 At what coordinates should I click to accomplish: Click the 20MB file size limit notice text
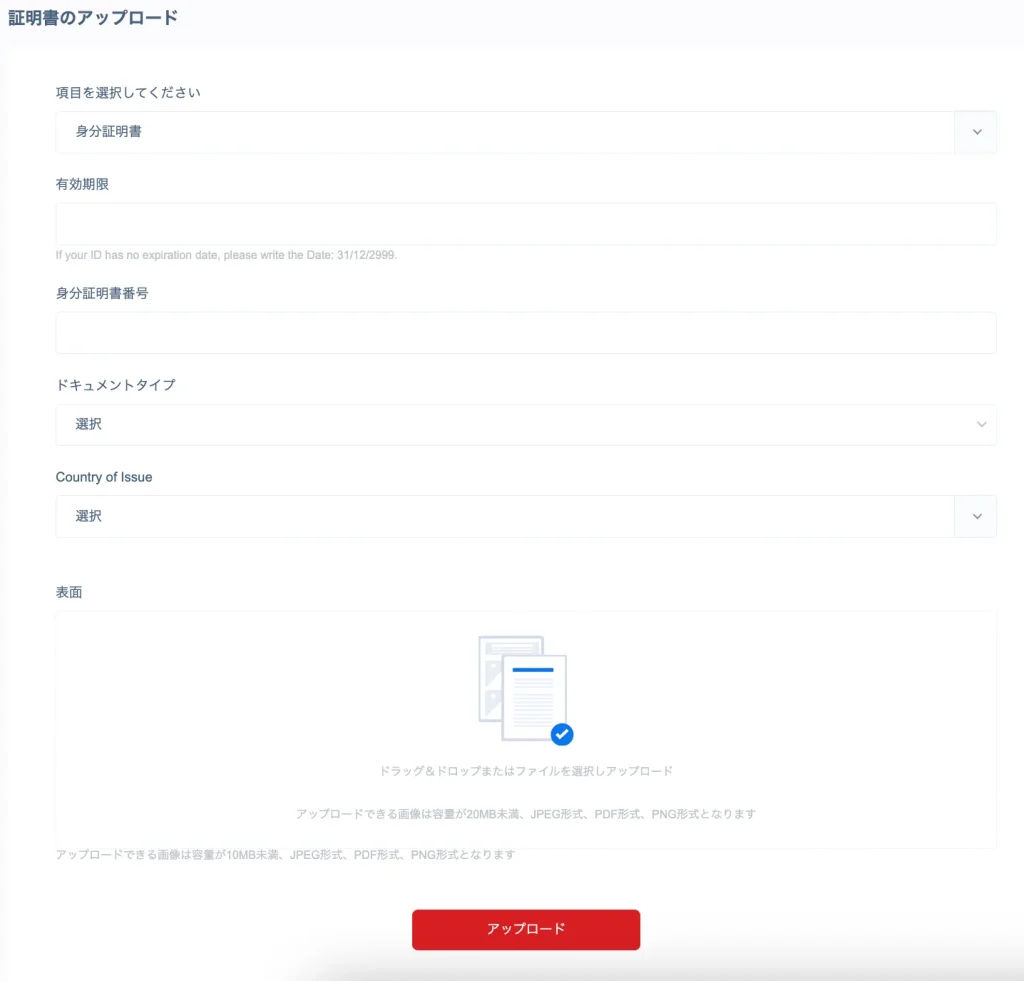(526, 813)
